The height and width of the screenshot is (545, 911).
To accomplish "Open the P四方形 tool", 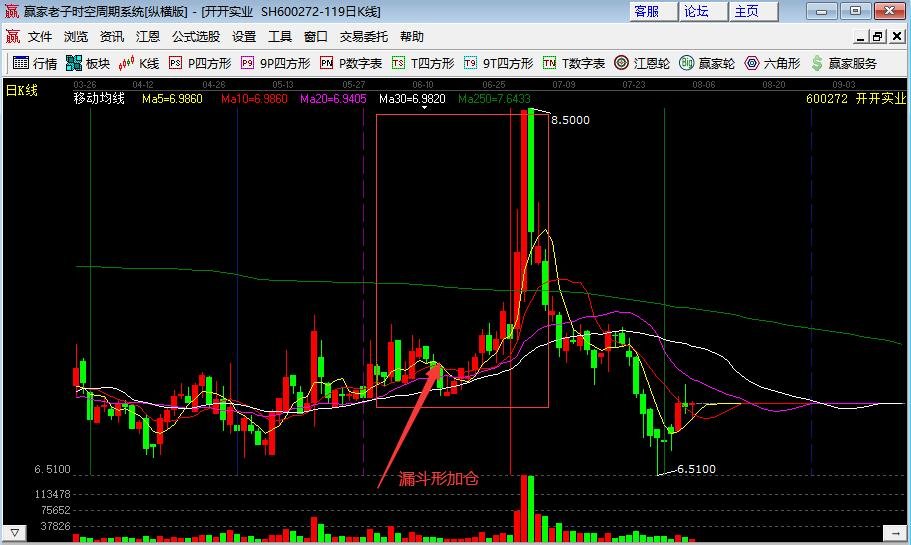I will click(x=200, y=63).
